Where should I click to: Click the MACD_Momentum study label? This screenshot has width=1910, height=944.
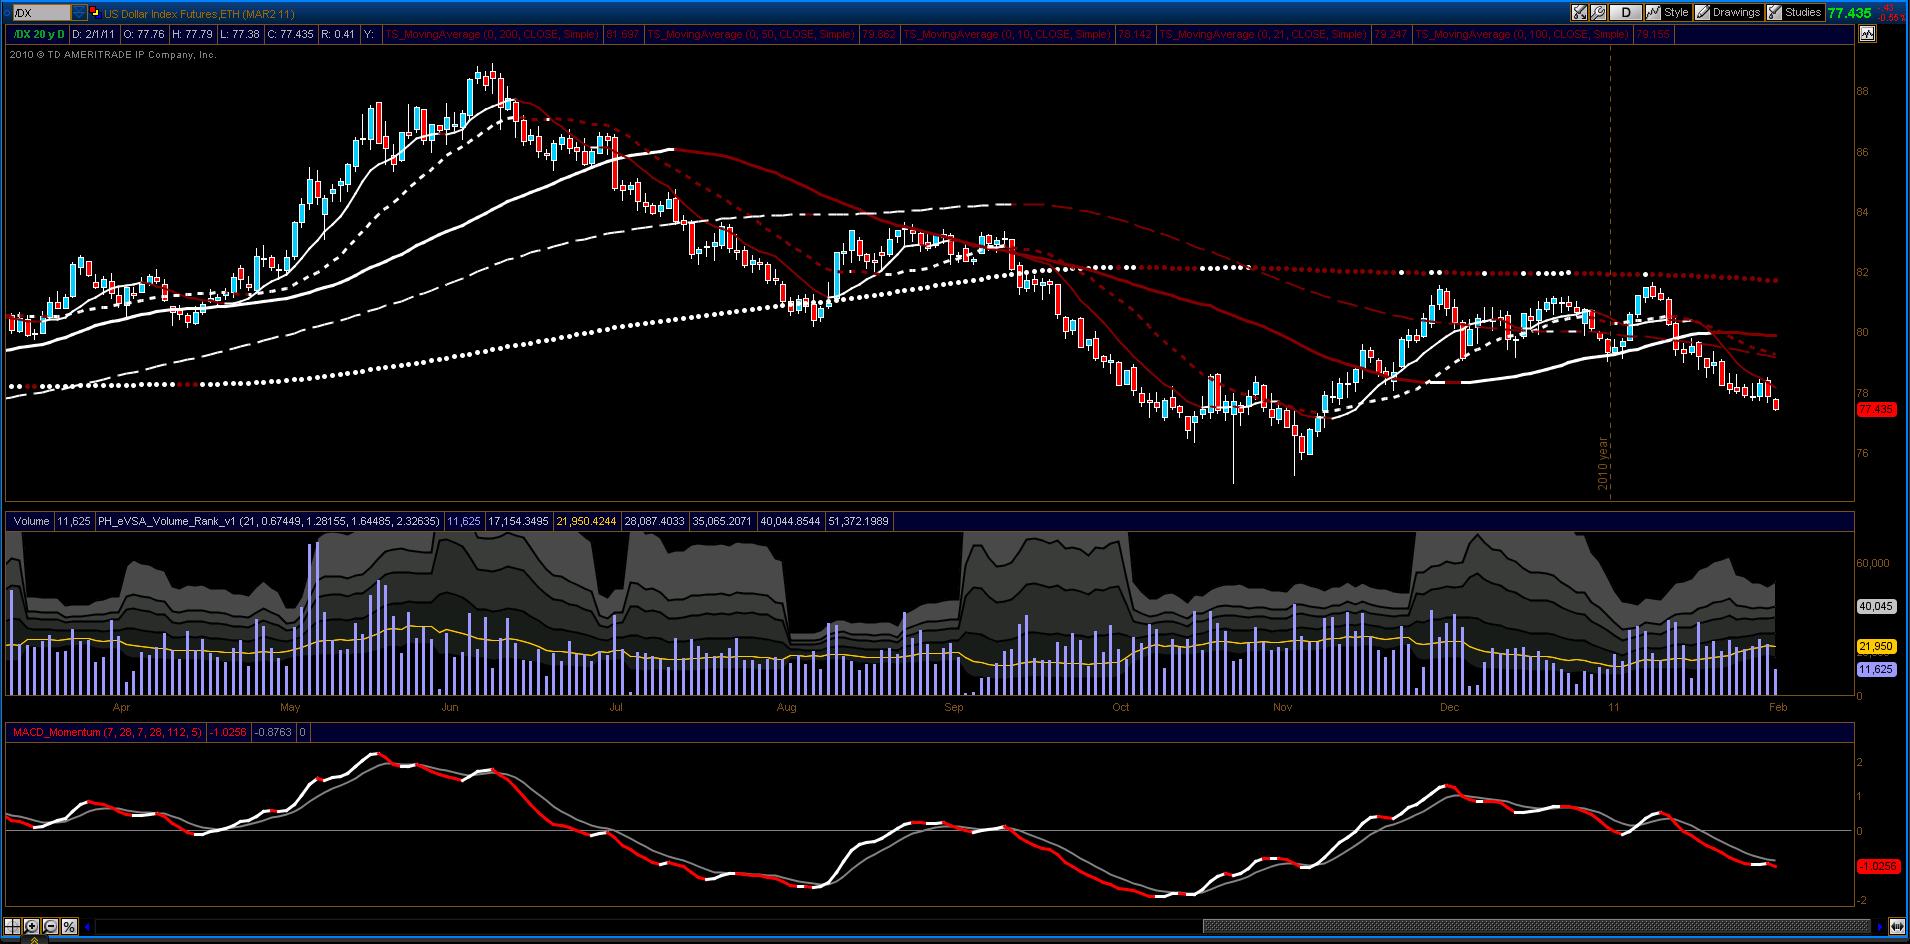[107, 732]
